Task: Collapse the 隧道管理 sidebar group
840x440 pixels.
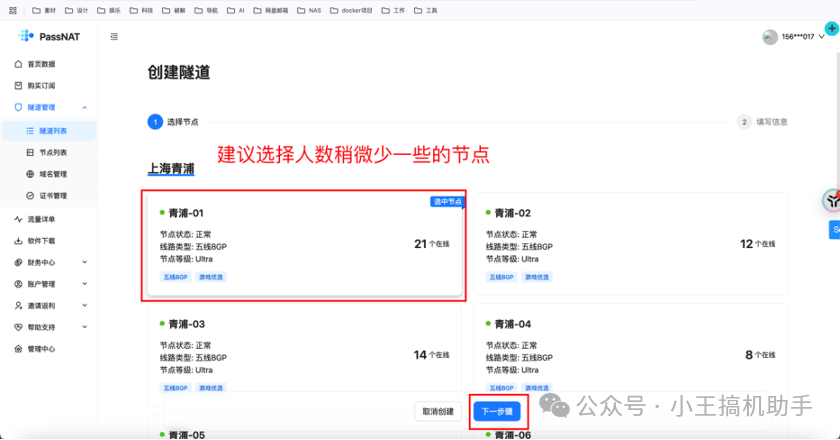Action: pos(85,107)
